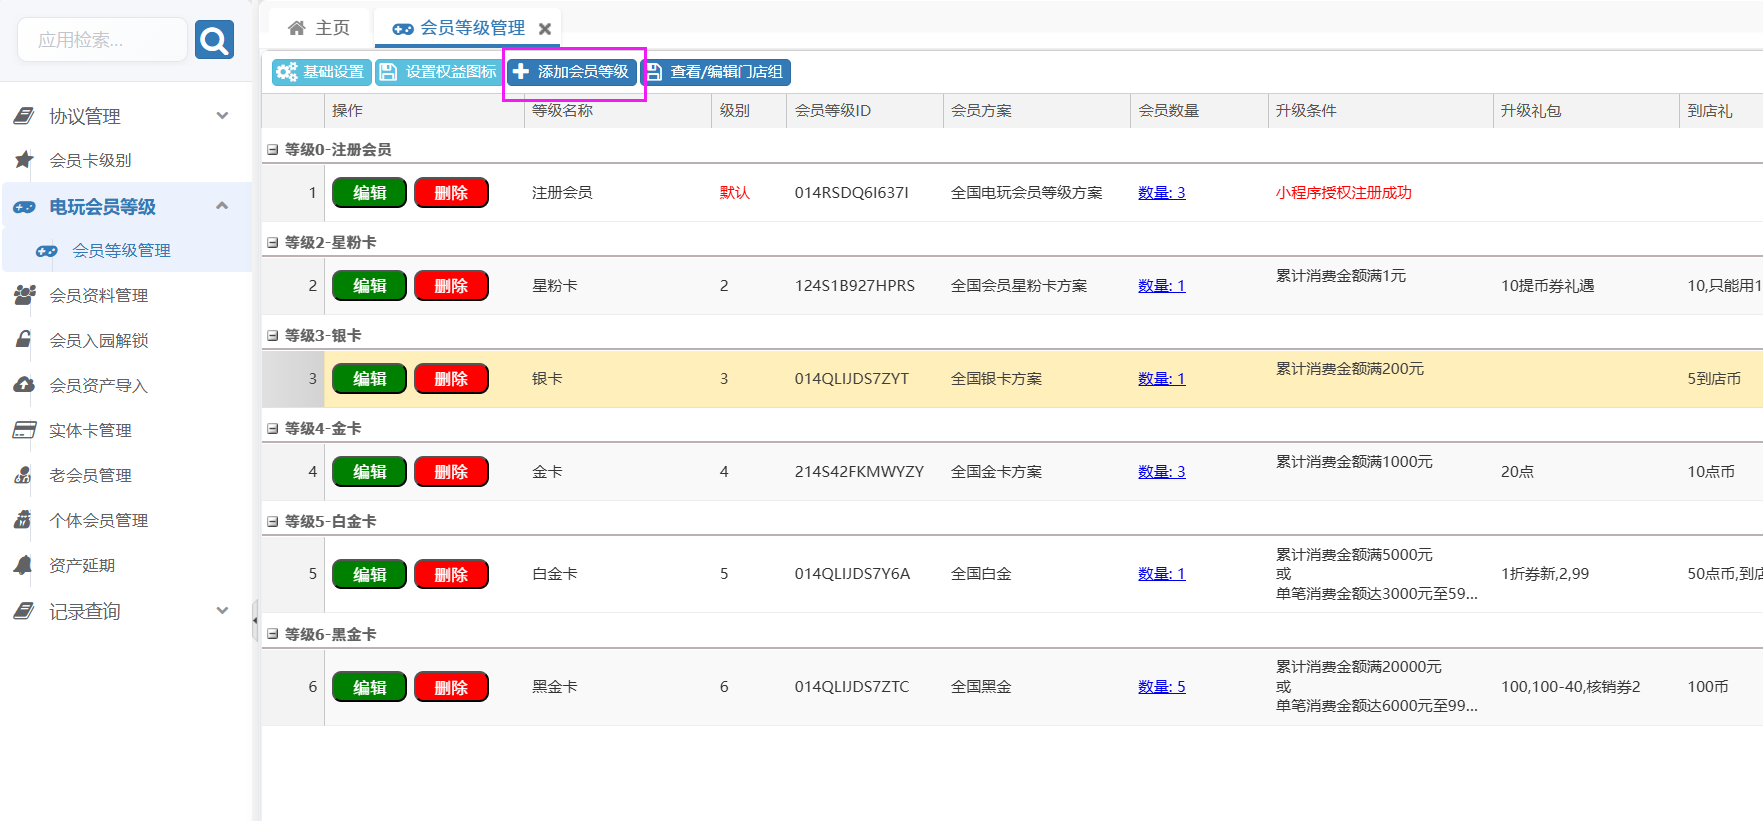The height and width of the screenshot is (821, 1763).
Task: Click the users icon for 会员资料管理
Action: [24, 295]
